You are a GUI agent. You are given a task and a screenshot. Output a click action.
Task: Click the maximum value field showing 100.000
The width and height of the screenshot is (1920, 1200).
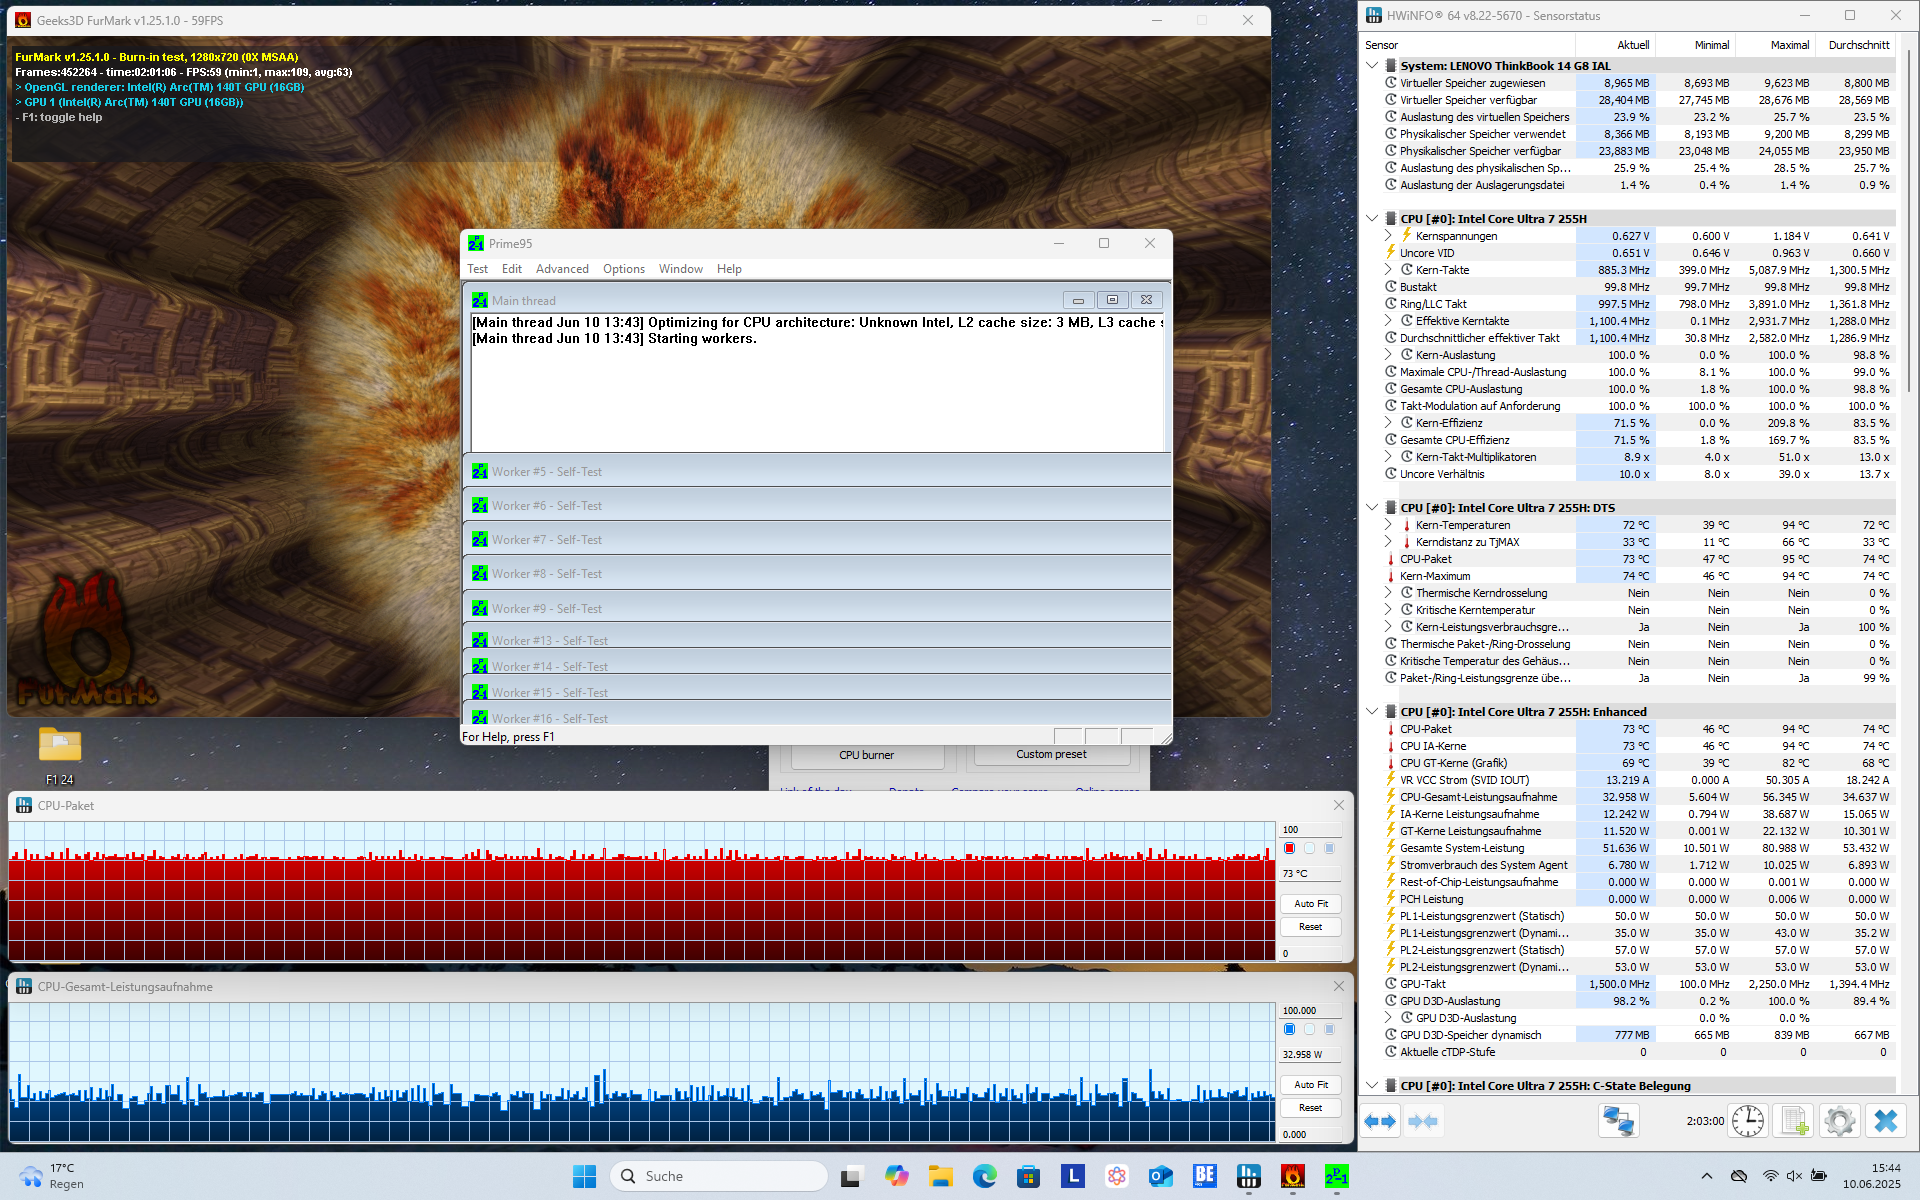[x=1310, y=1011]
